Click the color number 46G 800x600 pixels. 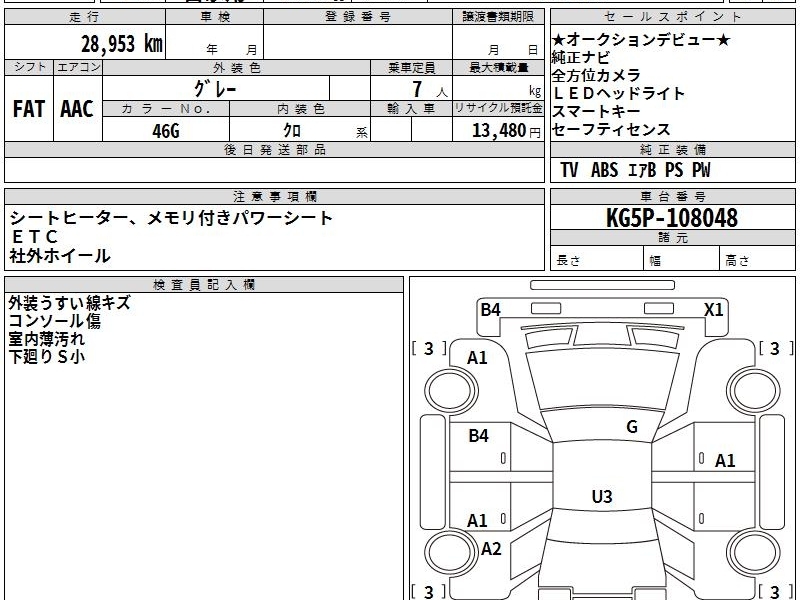coord(166,131)
